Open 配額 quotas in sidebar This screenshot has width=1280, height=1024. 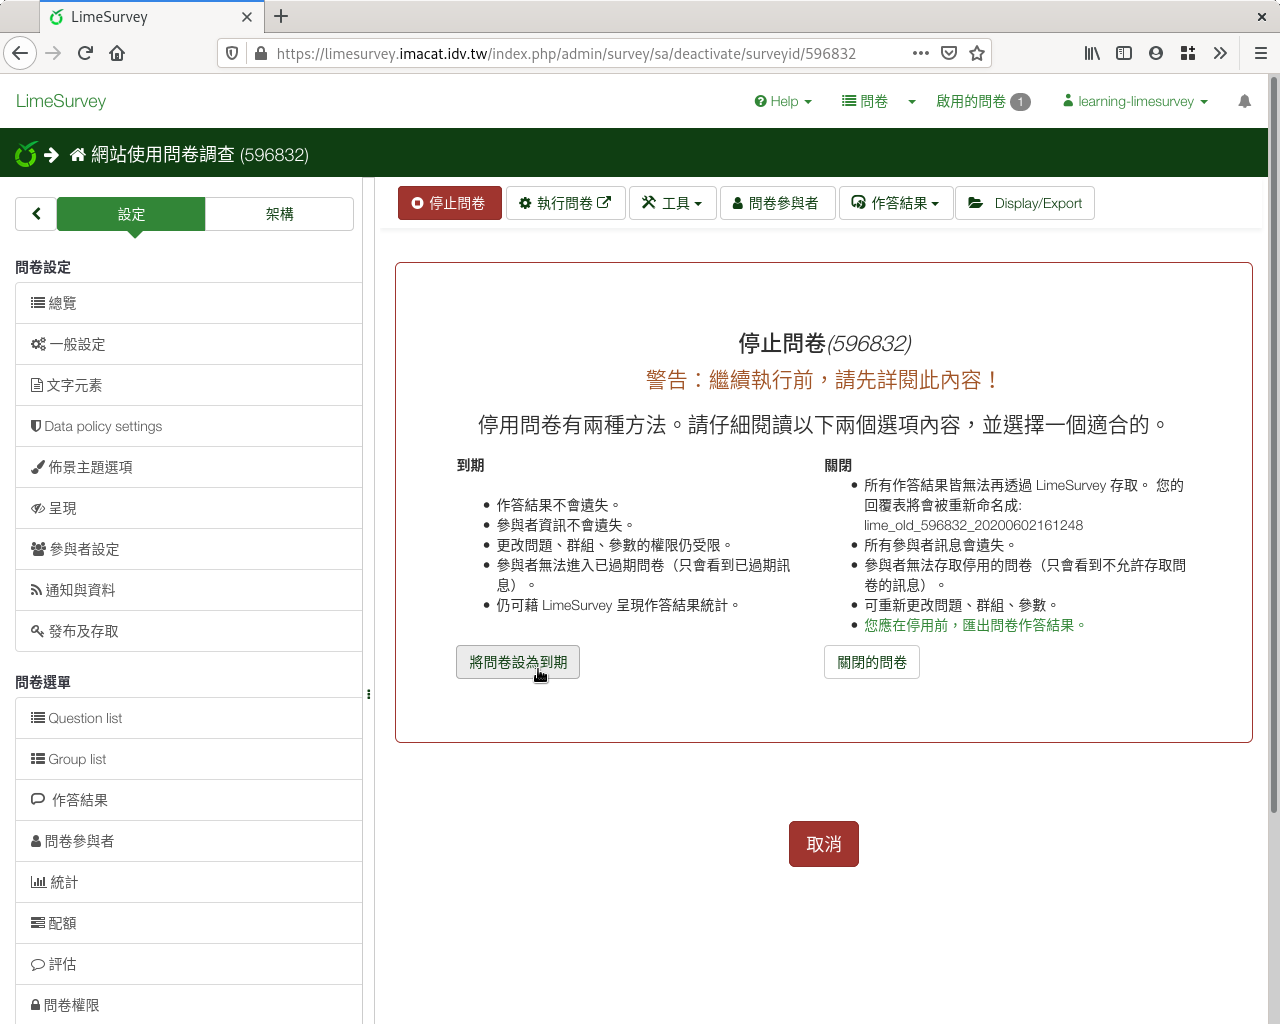tap(189, 923)
